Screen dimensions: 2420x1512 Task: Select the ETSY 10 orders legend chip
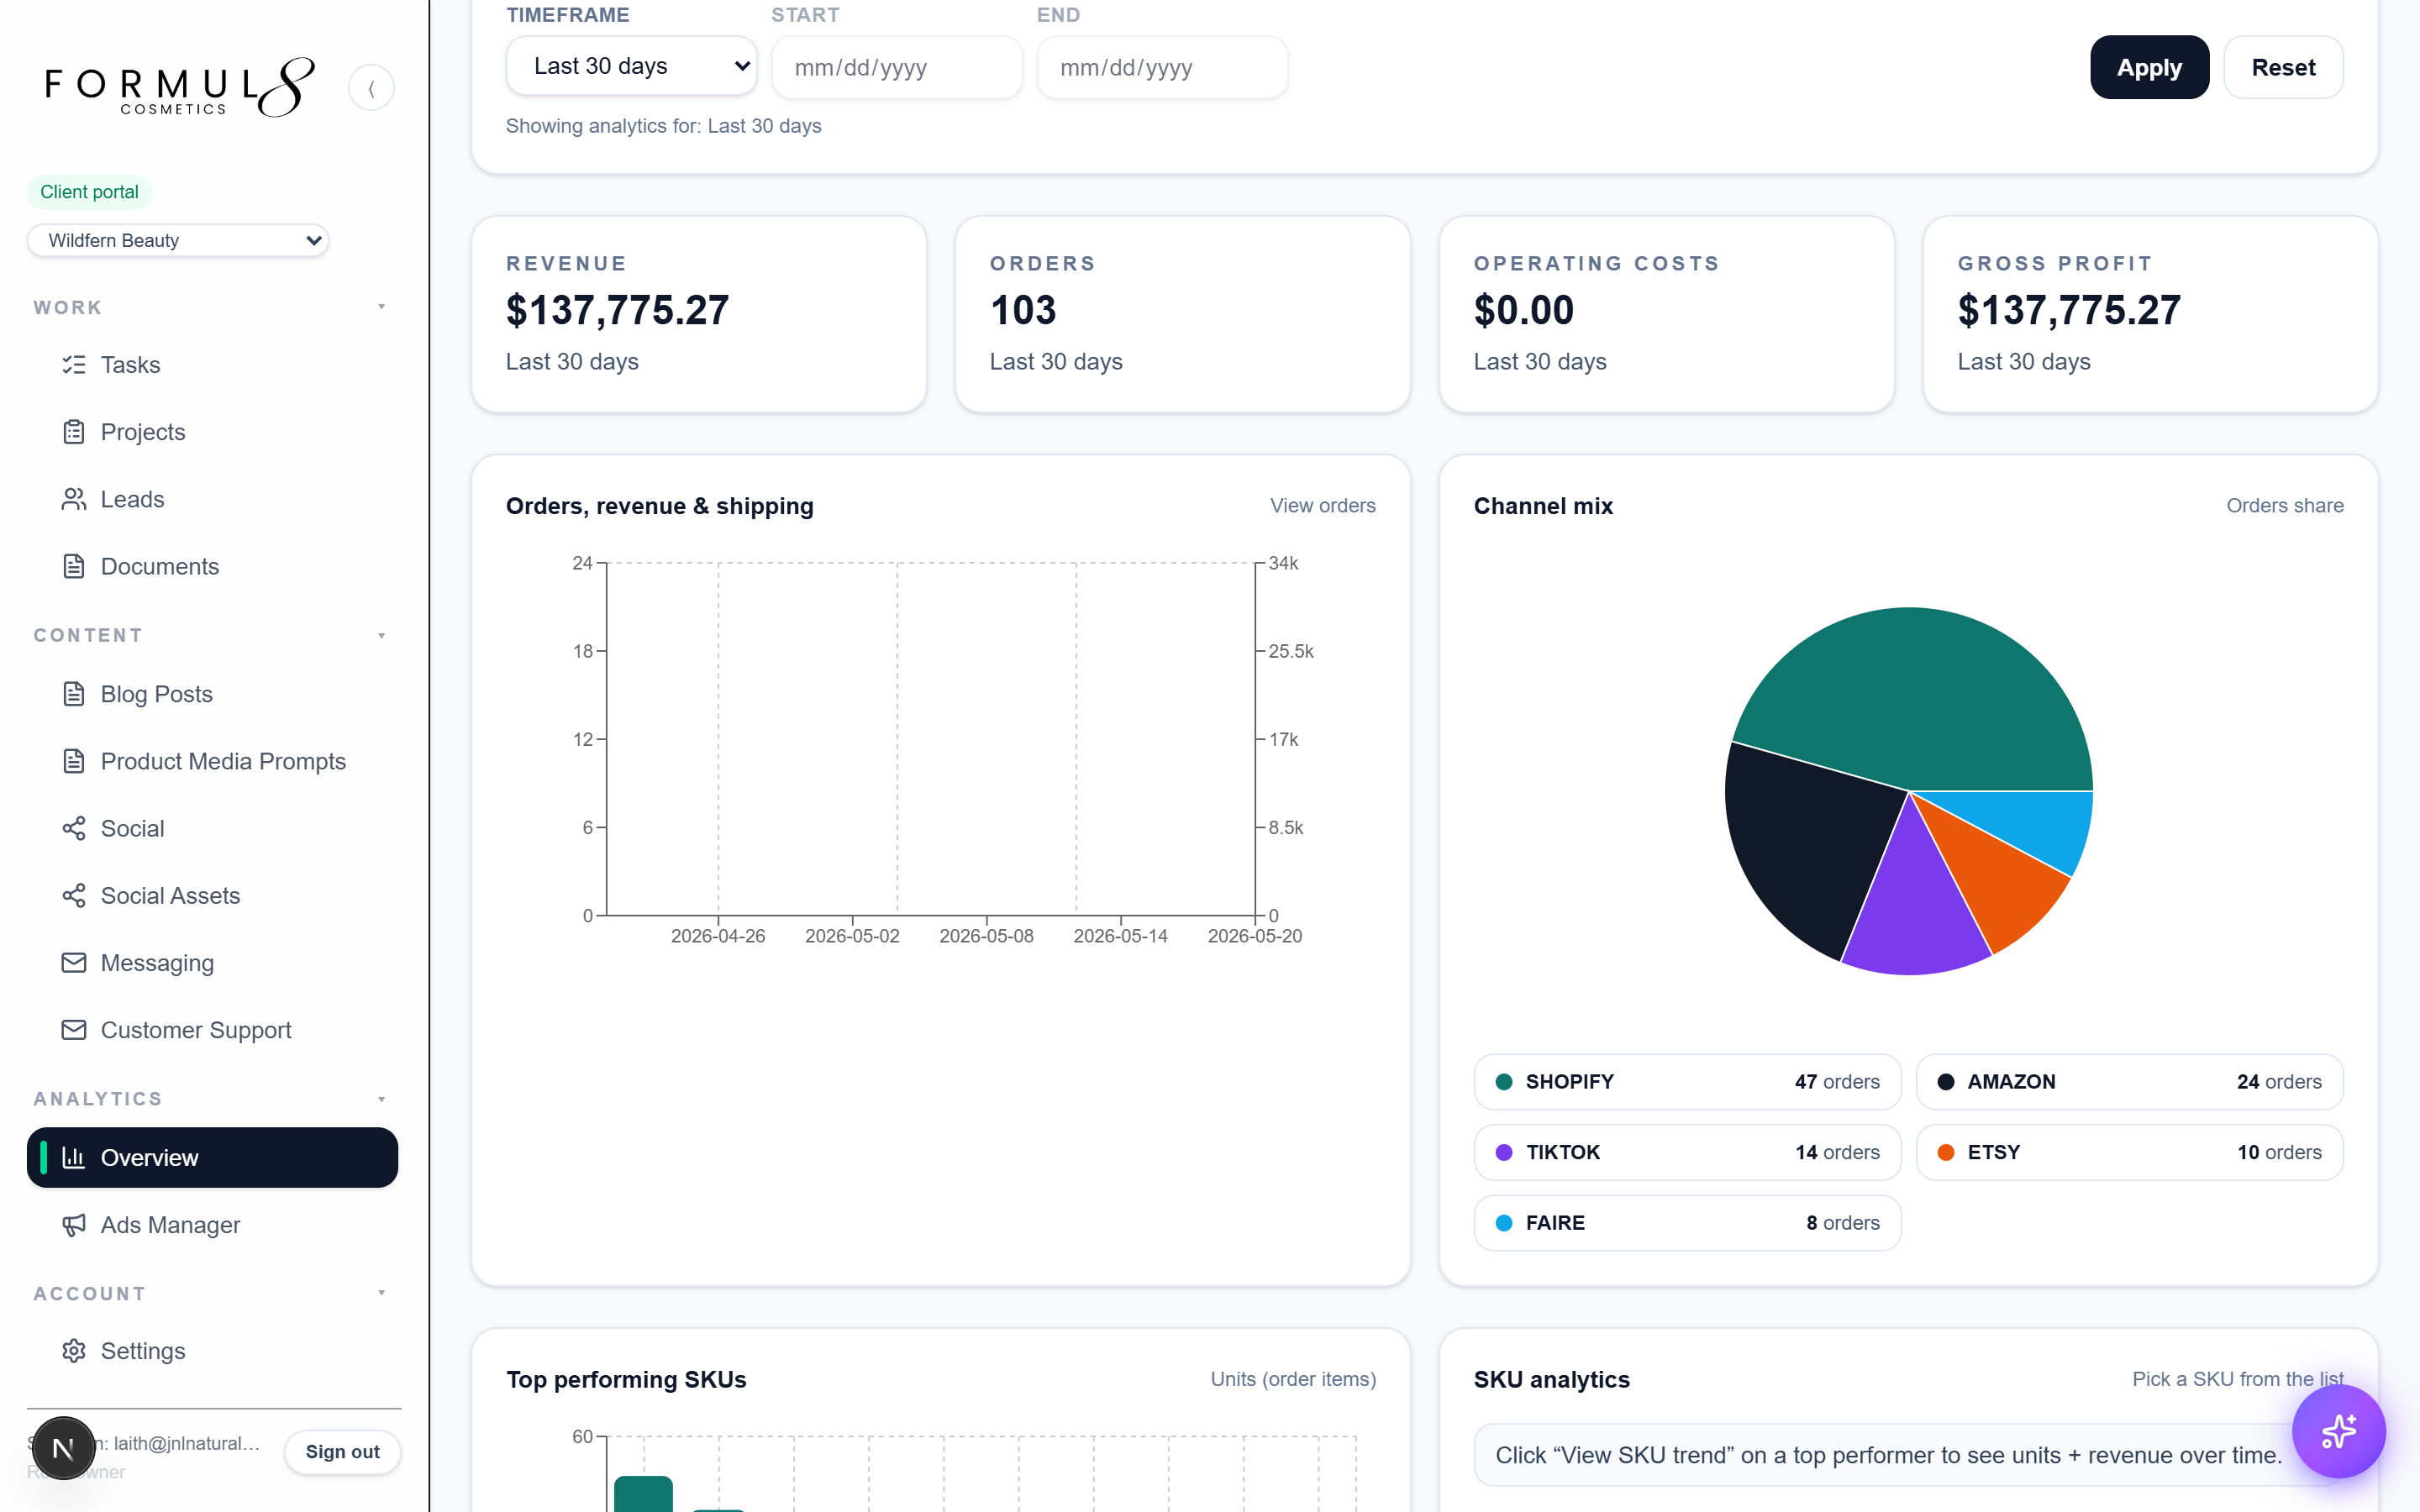coord(2129,1152)
